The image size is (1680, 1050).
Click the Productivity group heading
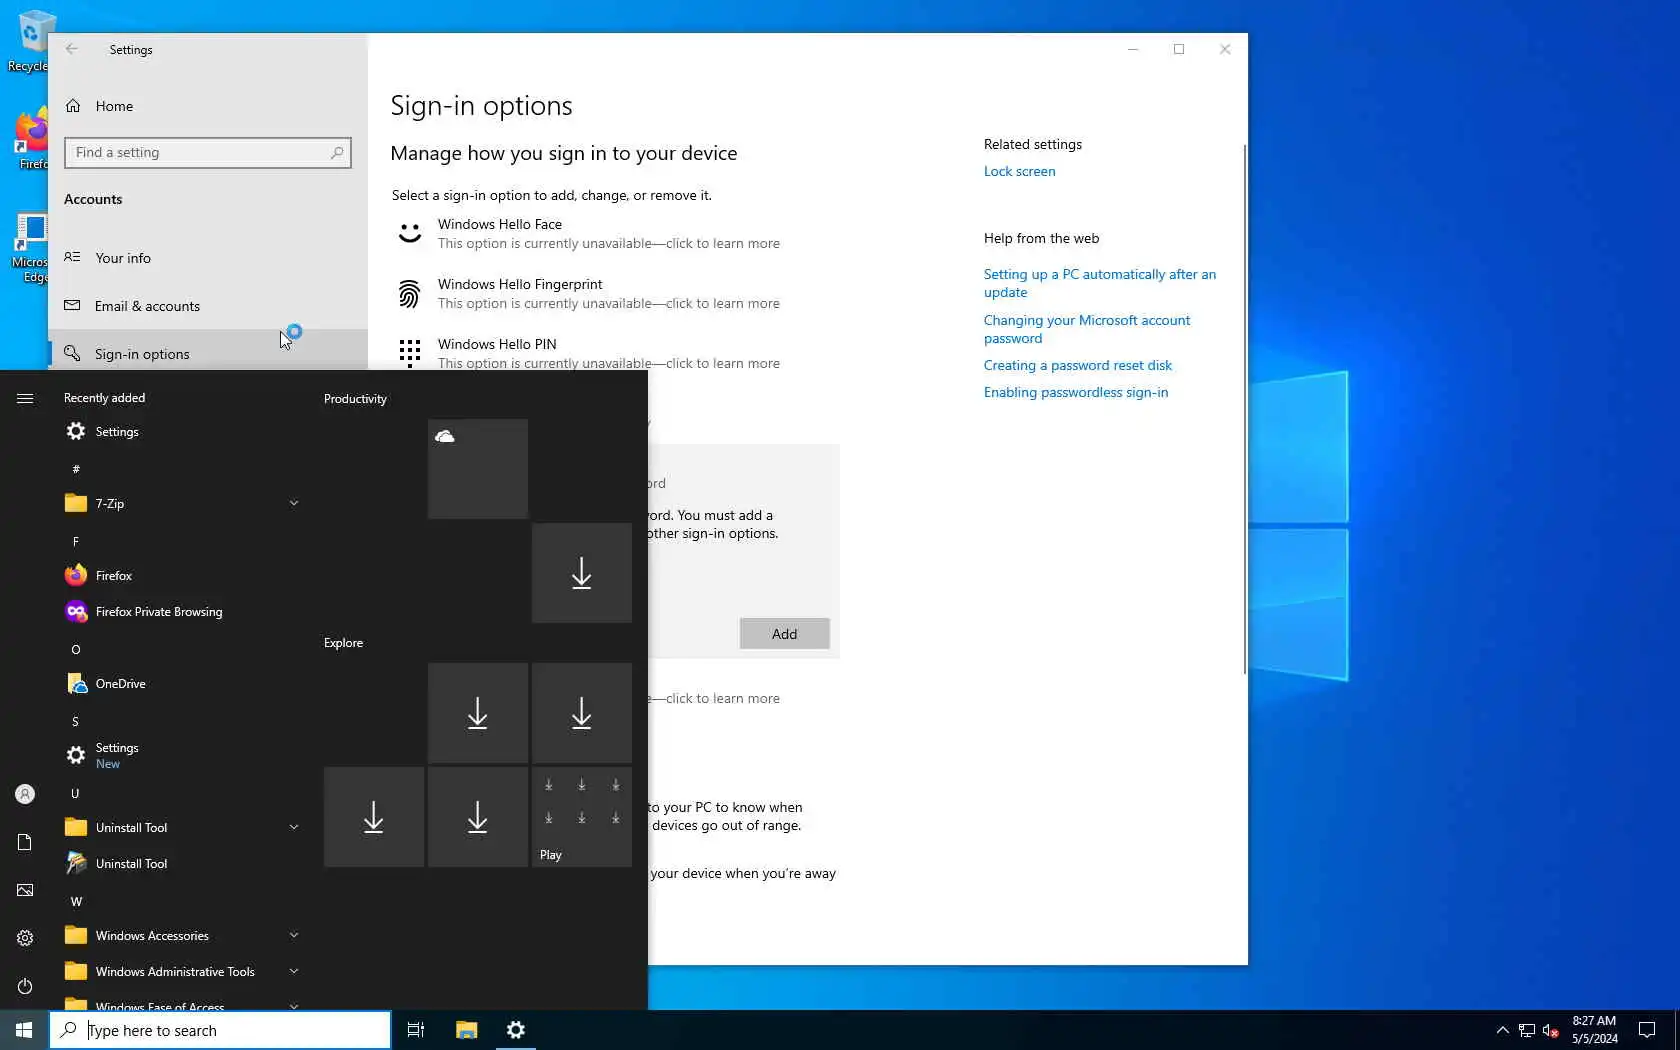[x=355, y=399]
